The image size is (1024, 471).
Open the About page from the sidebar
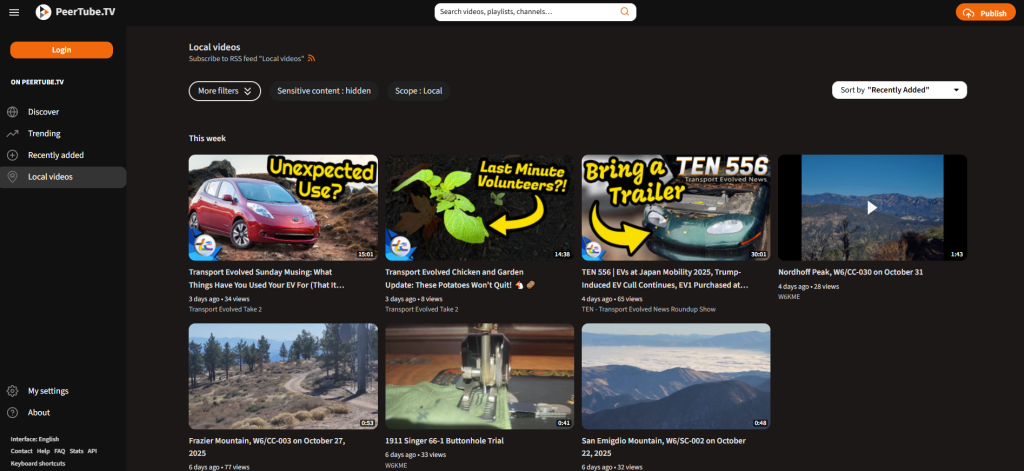[x=63, y=412]
